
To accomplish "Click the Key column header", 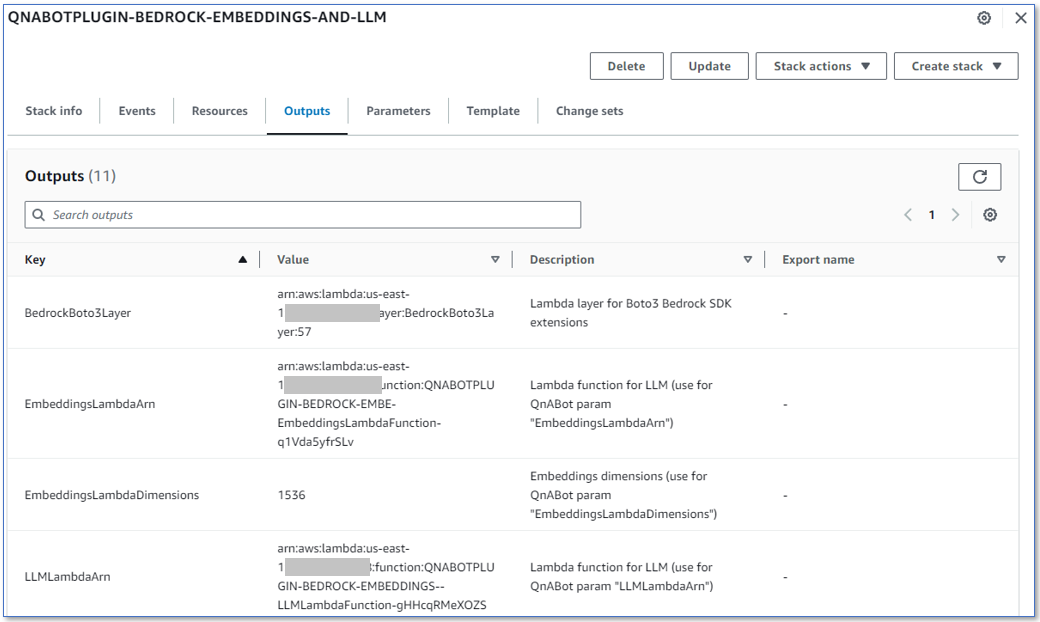I will tap(35, 260).
